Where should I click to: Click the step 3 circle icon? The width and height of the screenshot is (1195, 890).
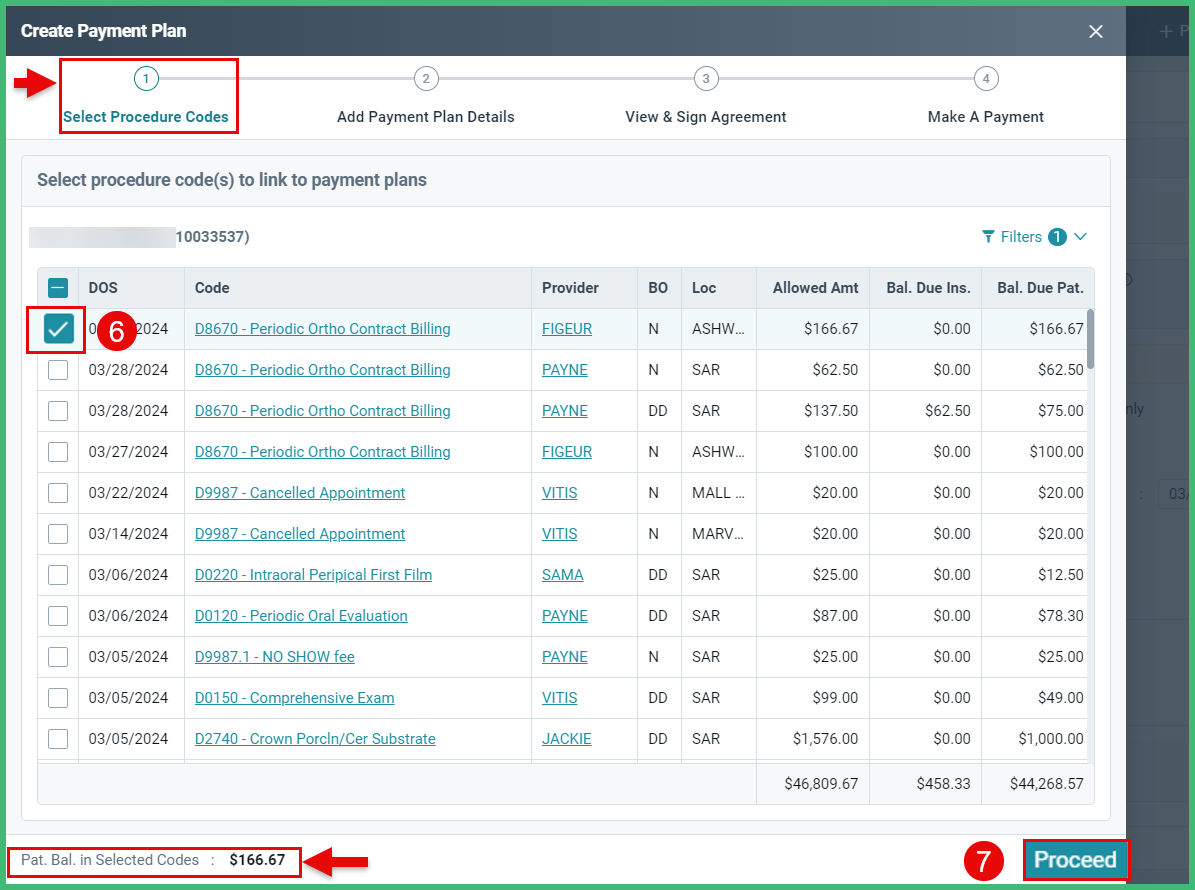[706, 78]
